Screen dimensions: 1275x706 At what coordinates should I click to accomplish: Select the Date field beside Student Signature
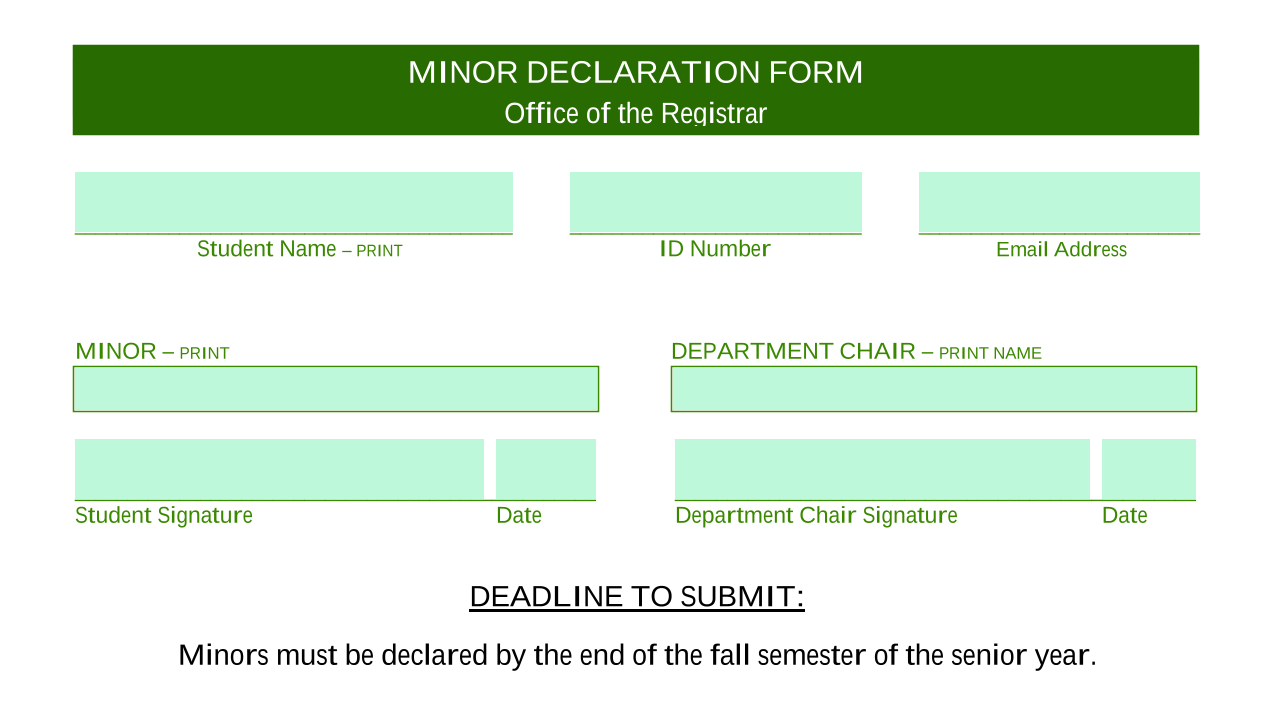click(546, 469)
